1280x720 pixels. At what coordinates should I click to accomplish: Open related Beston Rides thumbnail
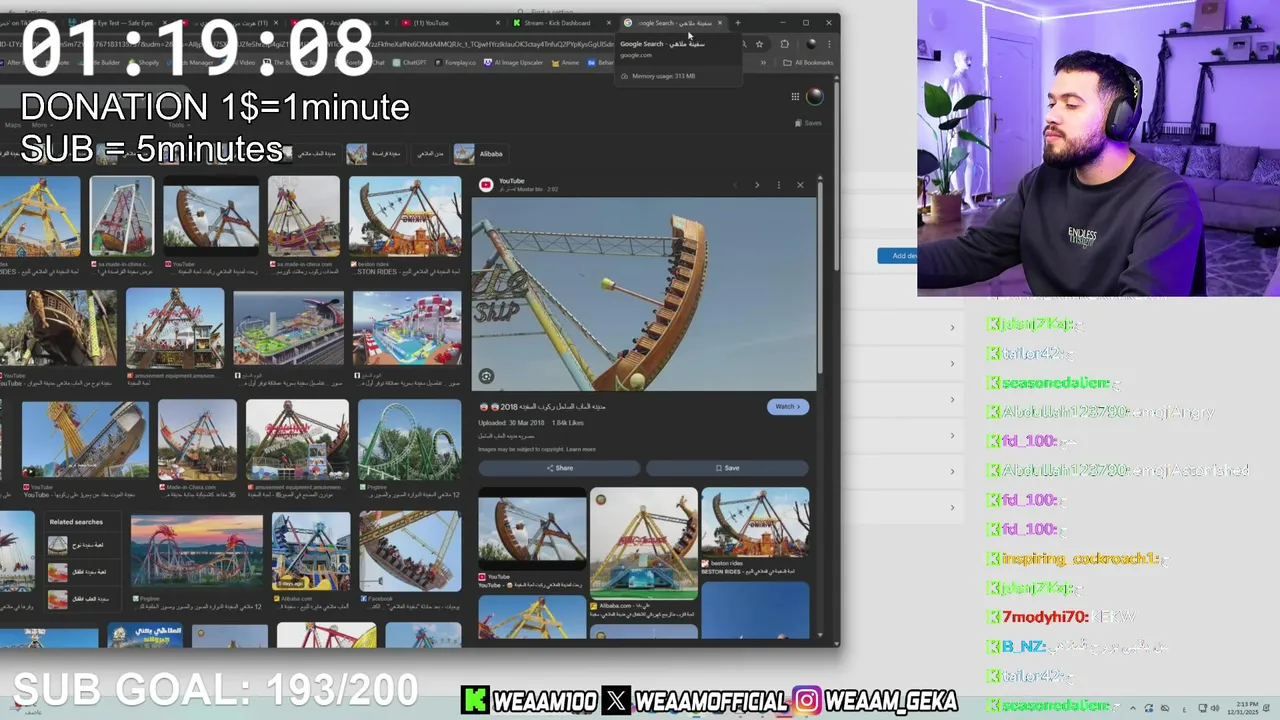click(x=755, y=523)
